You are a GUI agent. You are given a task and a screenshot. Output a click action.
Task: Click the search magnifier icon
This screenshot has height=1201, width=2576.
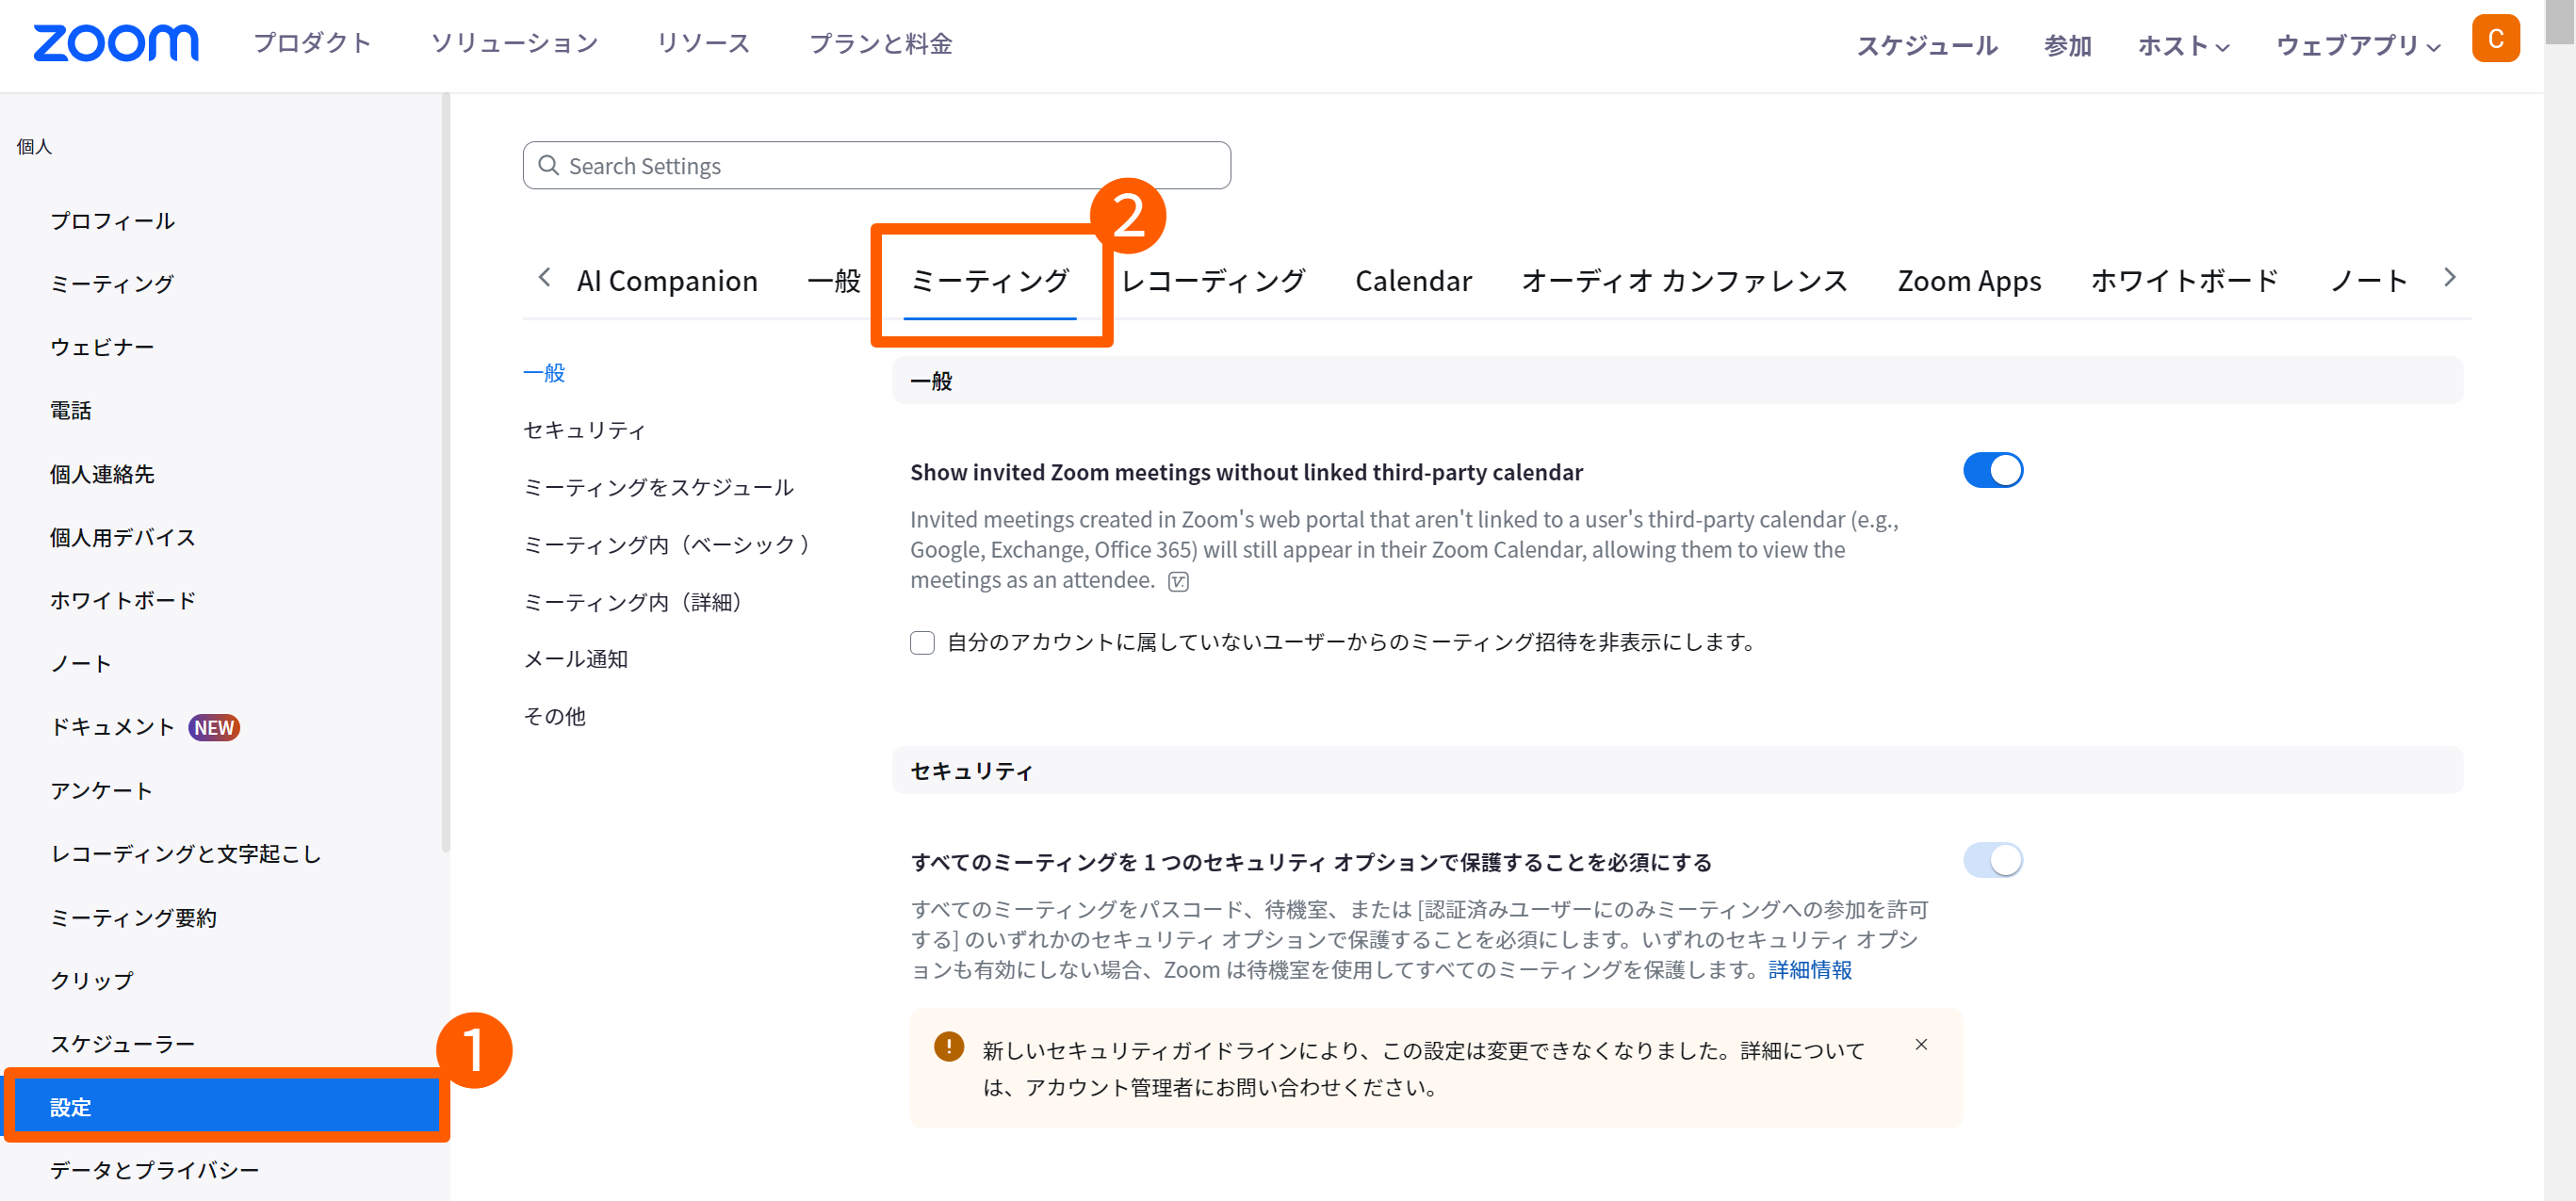tap(548, 165)
